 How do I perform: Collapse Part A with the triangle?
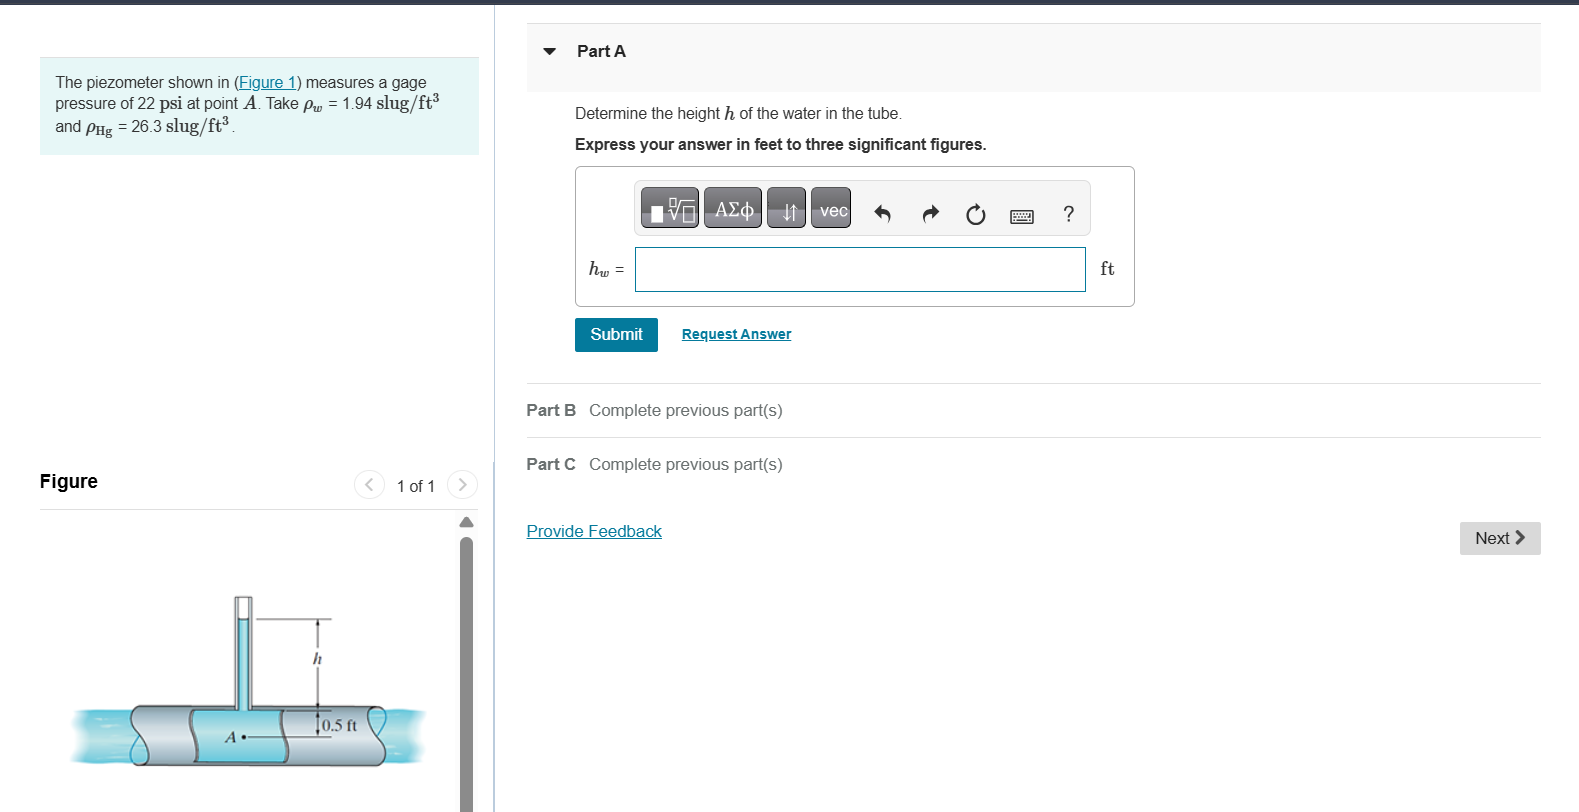pos(549,51)
